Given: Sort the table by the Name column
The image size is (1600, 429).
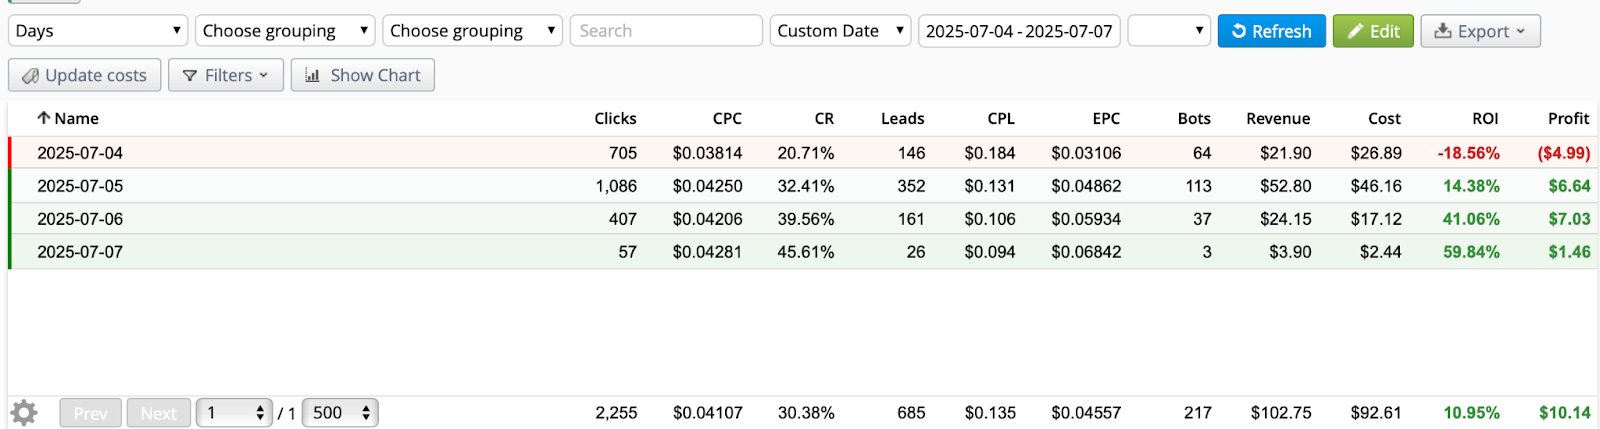Looking at the screenshot, I should 68,118.
